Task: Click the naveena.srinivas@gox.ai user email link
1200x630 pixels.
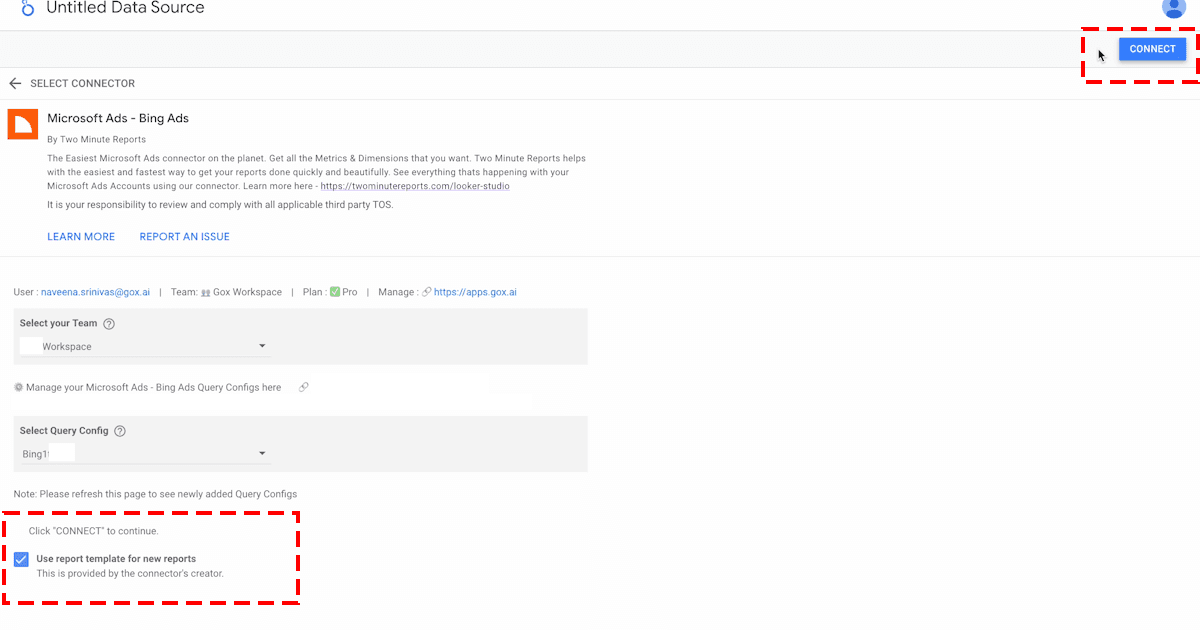Action: [95, 292]
